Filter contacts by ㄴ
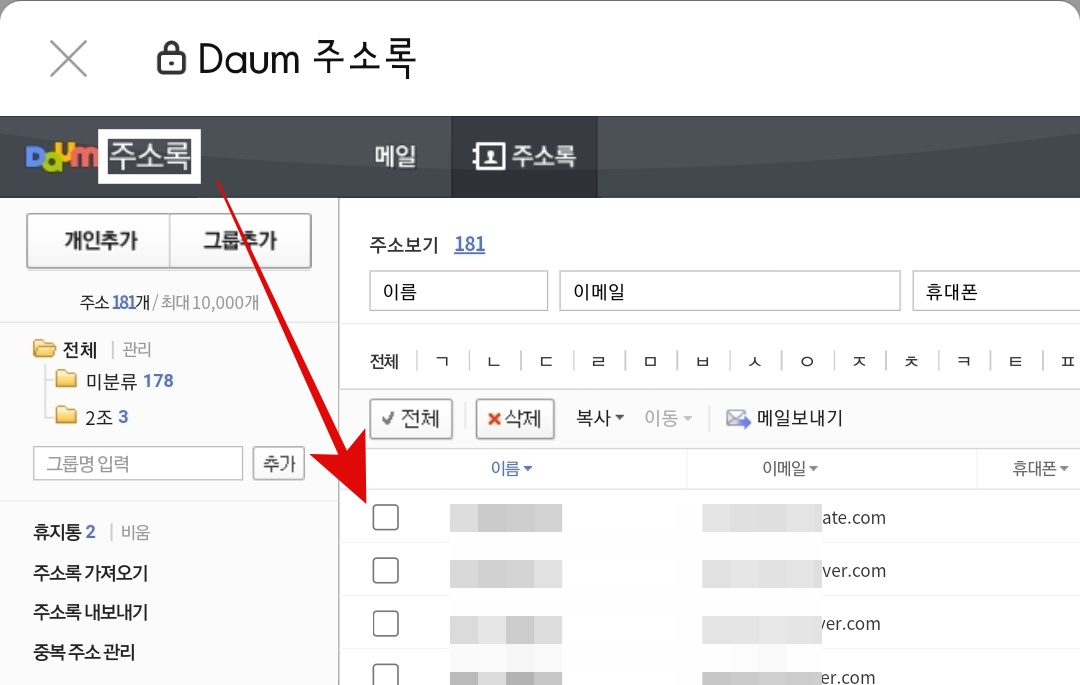 coord(494,361)
